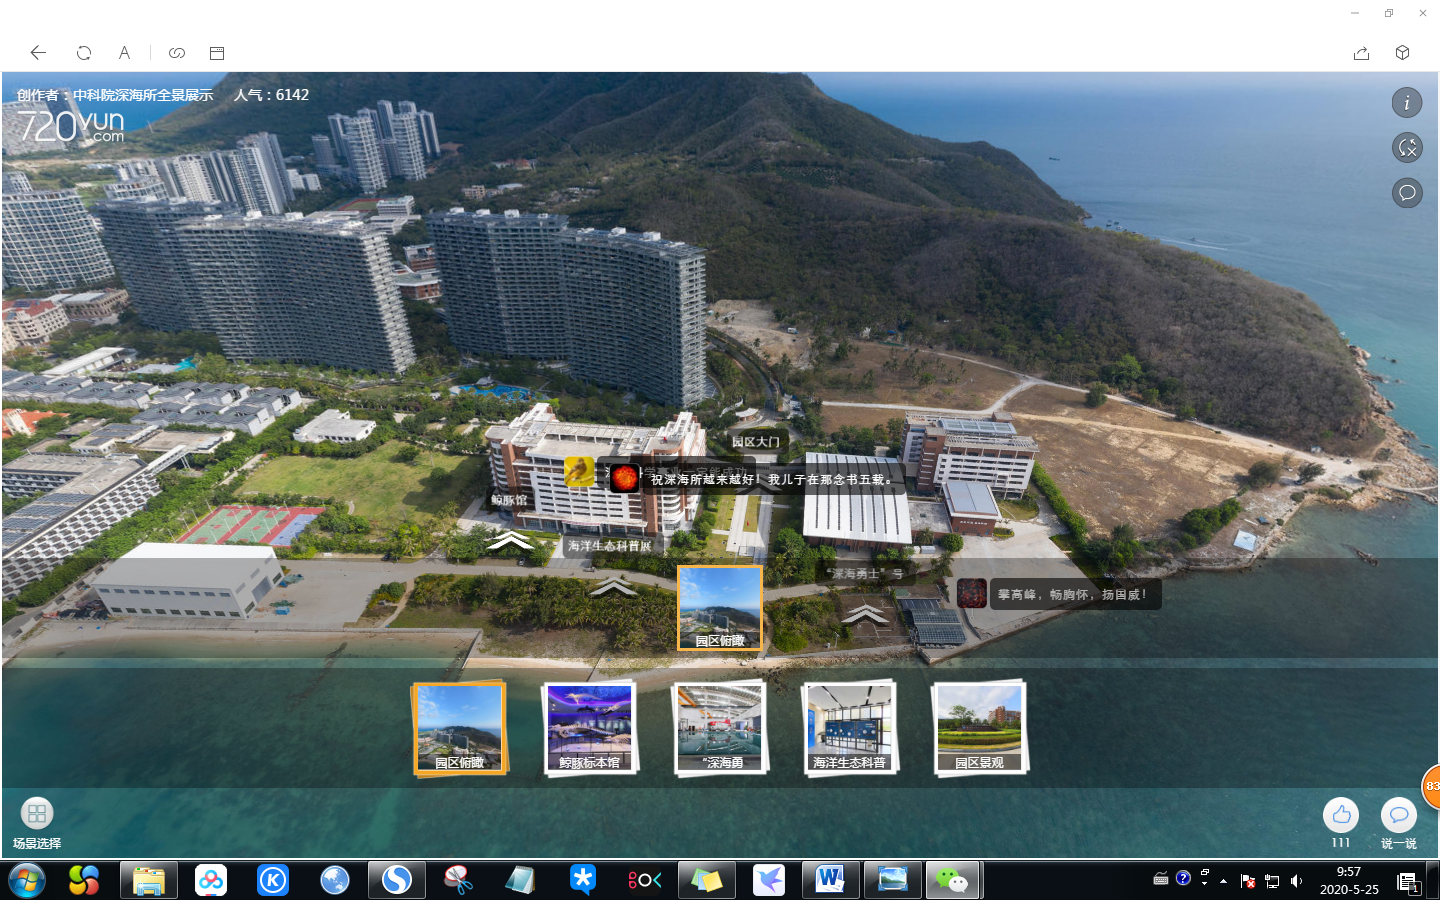Give a thumbs-up like to the panorama
1440x900 pixels.
(1341, 815)
